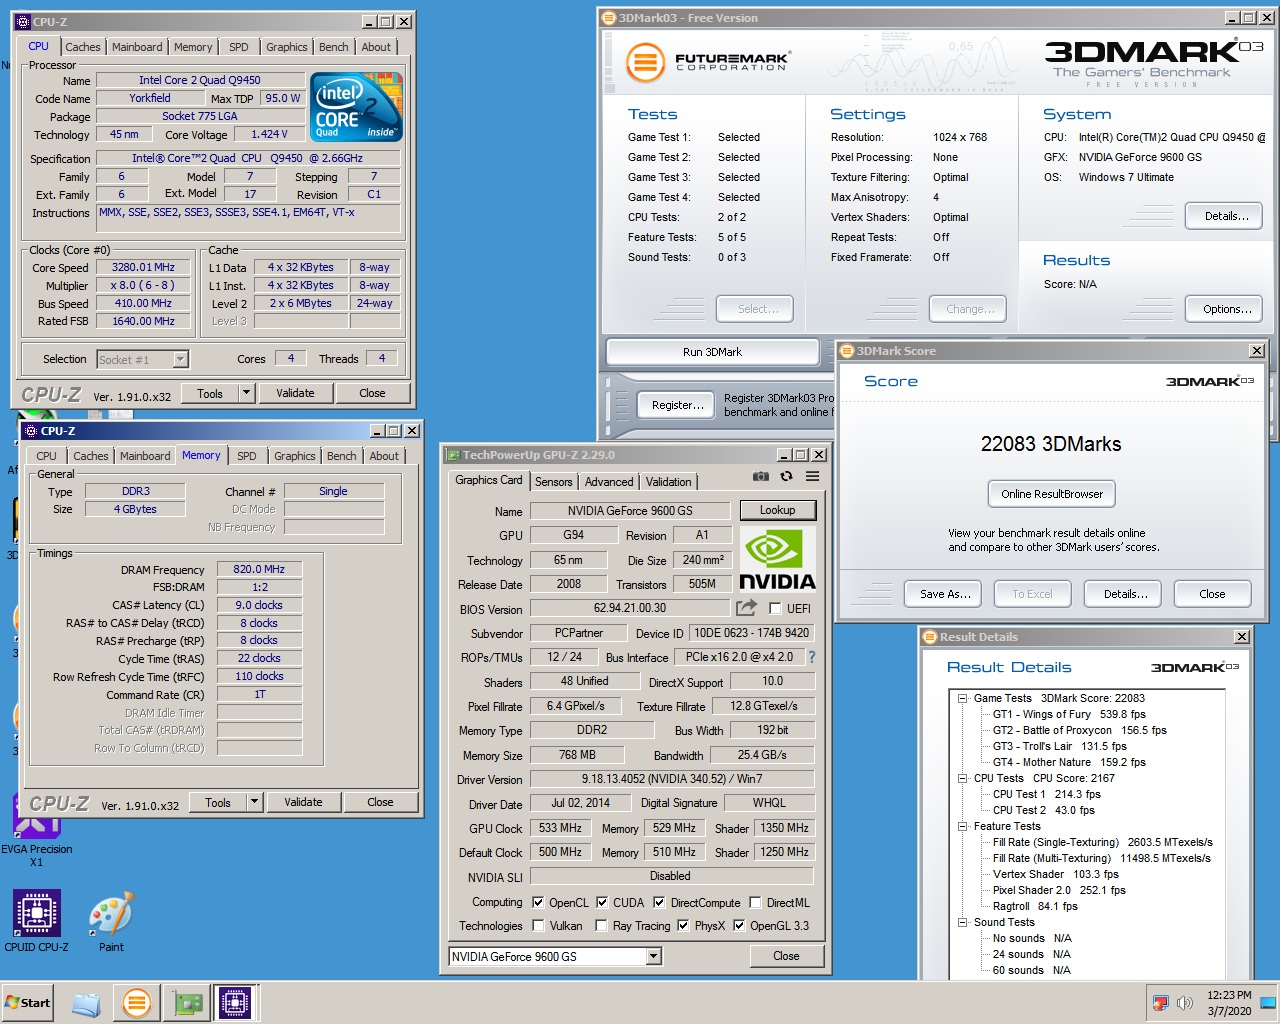The height and width of the screenshot is (1024, 1280).
Task: Toggle the OpenGL 3.3 checkbox
Action: pos(739,925)
